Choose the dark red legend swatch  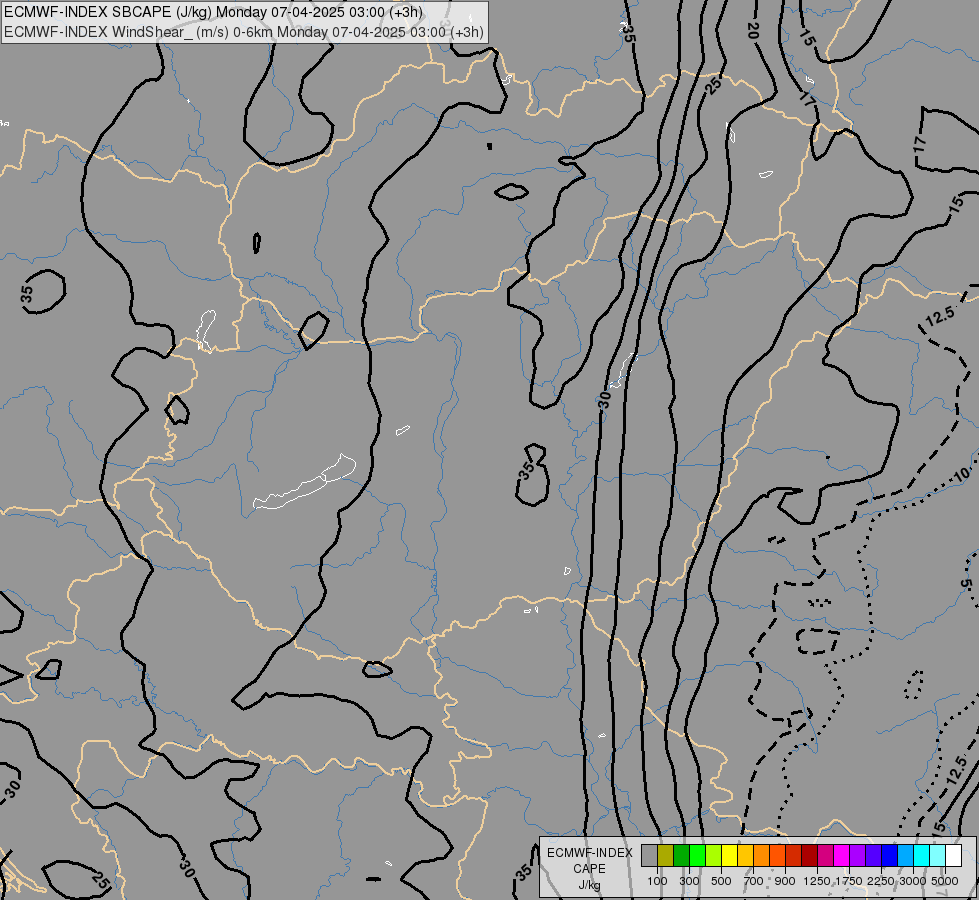[x=809, y=856]
